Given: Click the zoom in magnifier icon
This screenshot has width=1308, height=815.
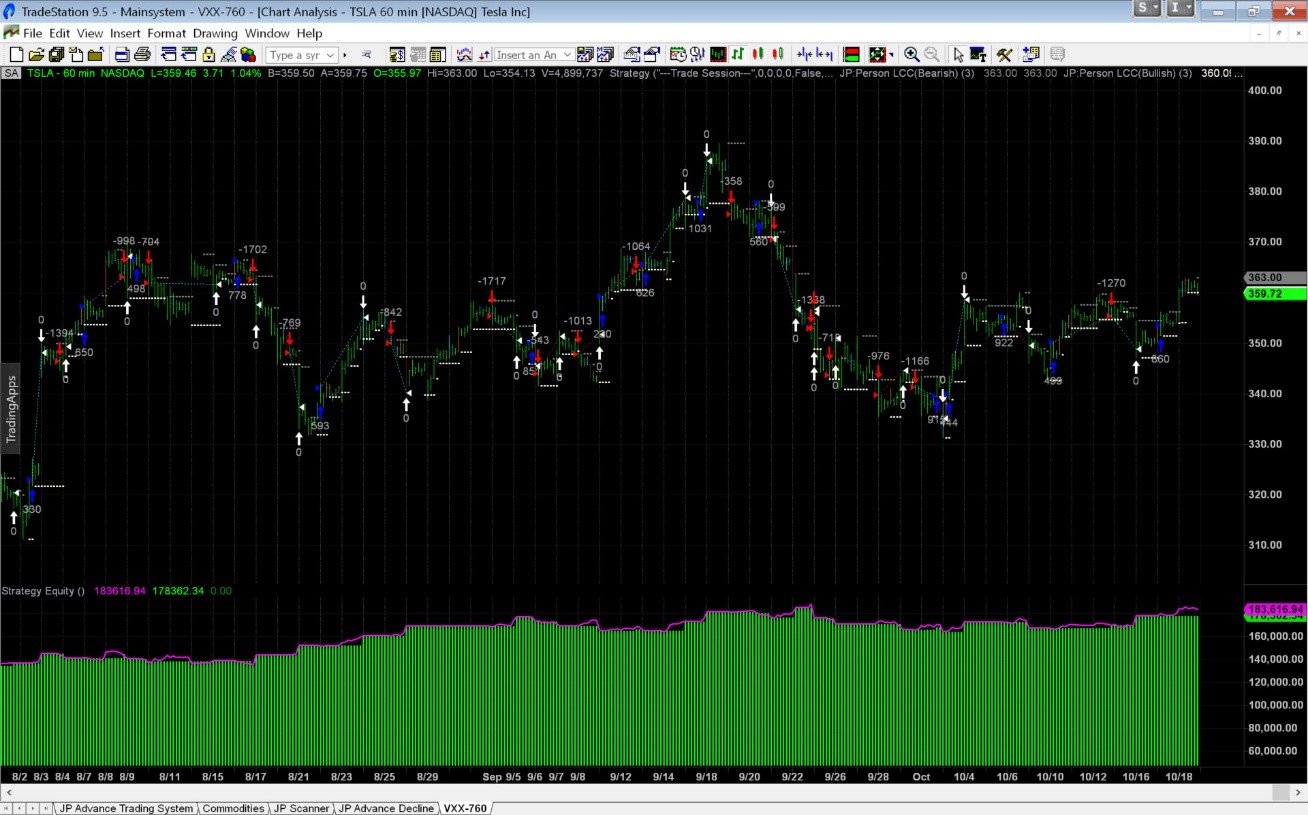Looking at the screenshot, I should 911,55.
